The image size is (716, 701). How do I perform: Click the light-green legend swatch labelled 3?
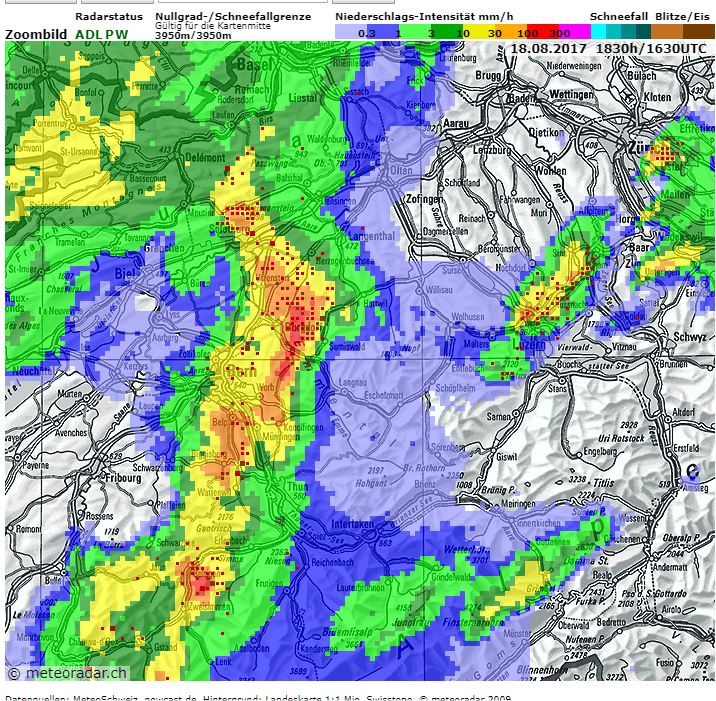click(x=416, y=32)
